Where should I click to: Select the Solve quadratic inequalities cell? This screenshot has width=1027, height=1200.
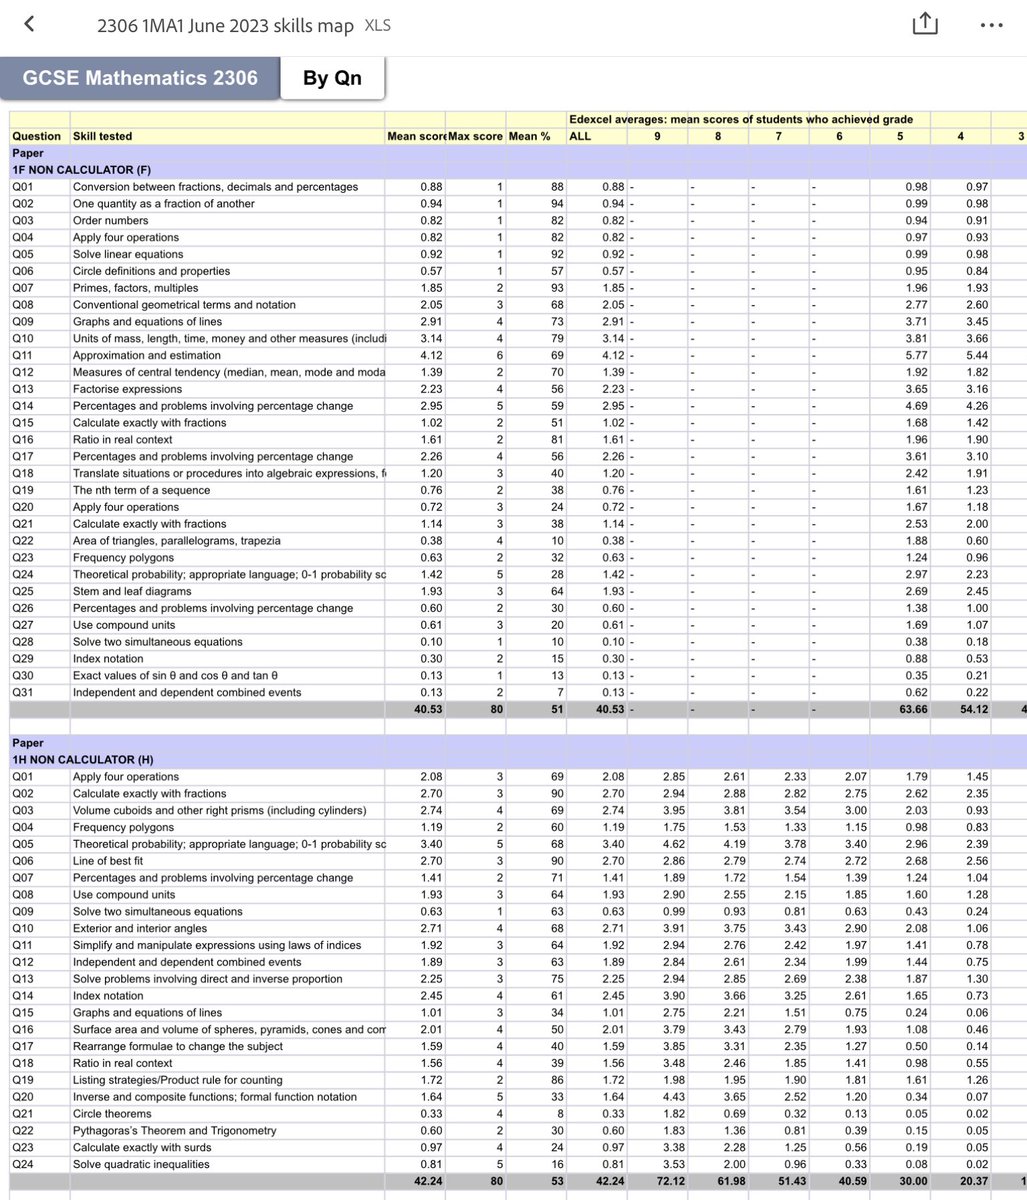[x=227, y=1164]
